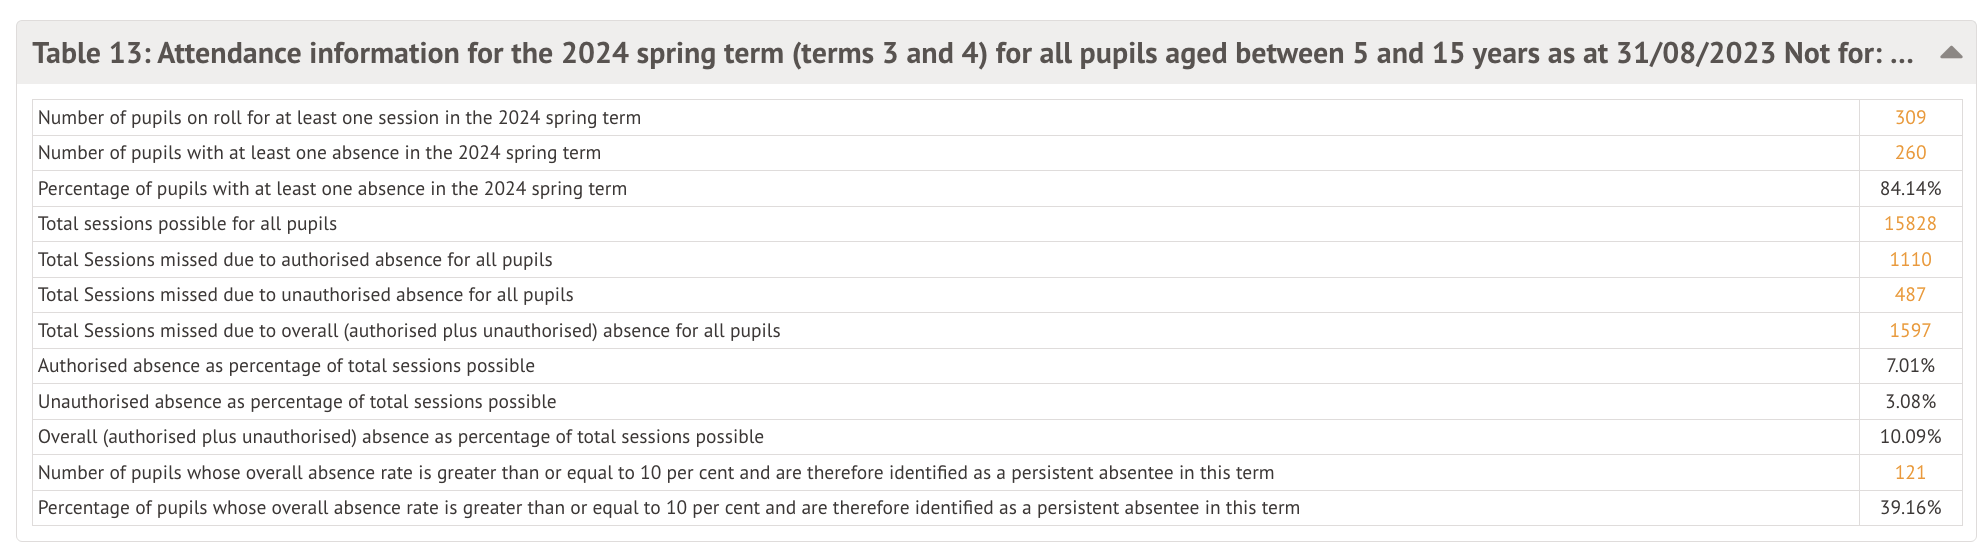1984x544 pixels.
Task: Click the 'Total sessions possible for all pupils' label
Action: click(187, 224)
